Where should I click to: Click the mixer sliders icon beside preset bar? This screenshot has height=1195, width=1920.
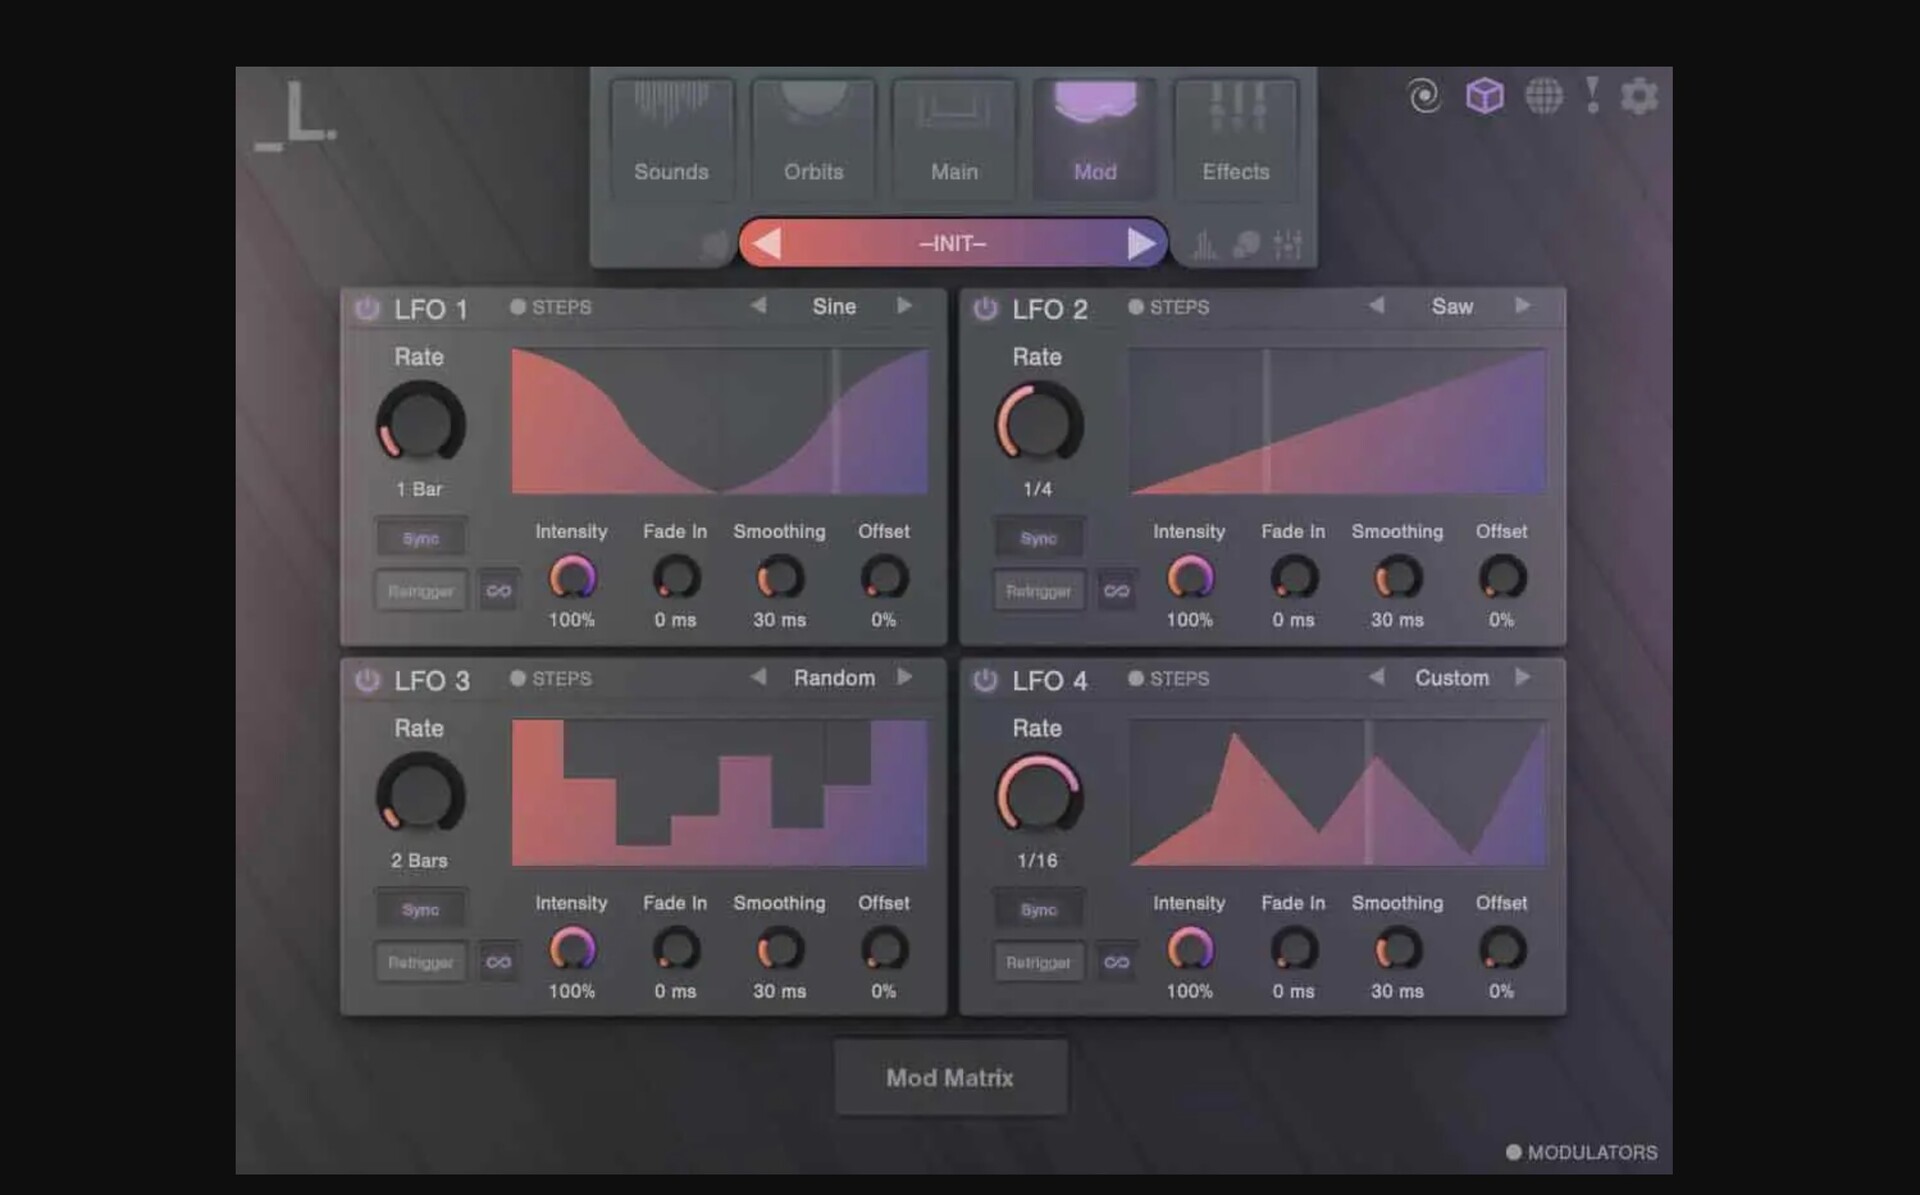[x=1288, y=244]
